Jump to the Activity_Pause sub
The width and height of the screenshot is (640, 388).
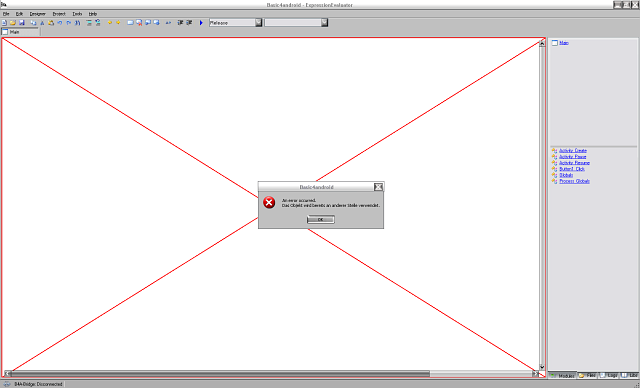coord(572,157)
